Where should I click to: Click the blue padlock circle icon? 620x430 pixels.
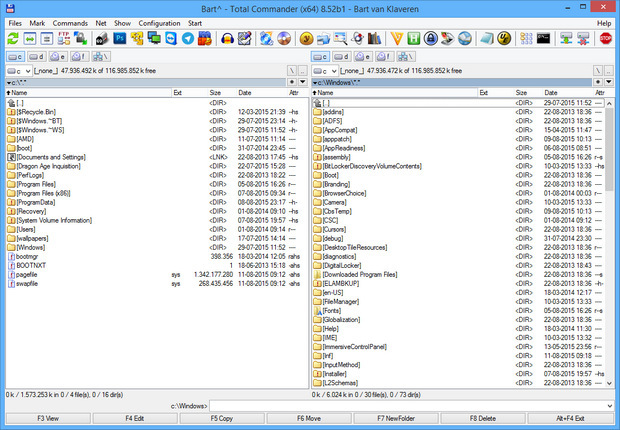[431, 39]
